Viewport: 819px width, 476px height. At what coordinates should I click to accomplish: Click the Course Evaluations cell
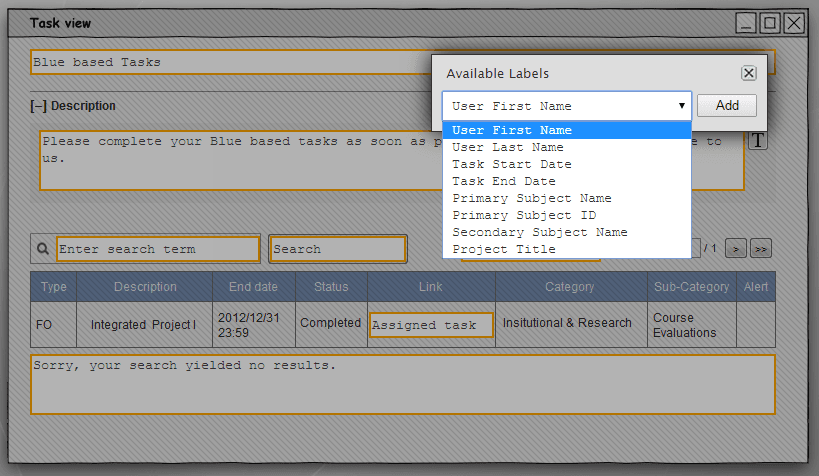coord(692,325)
